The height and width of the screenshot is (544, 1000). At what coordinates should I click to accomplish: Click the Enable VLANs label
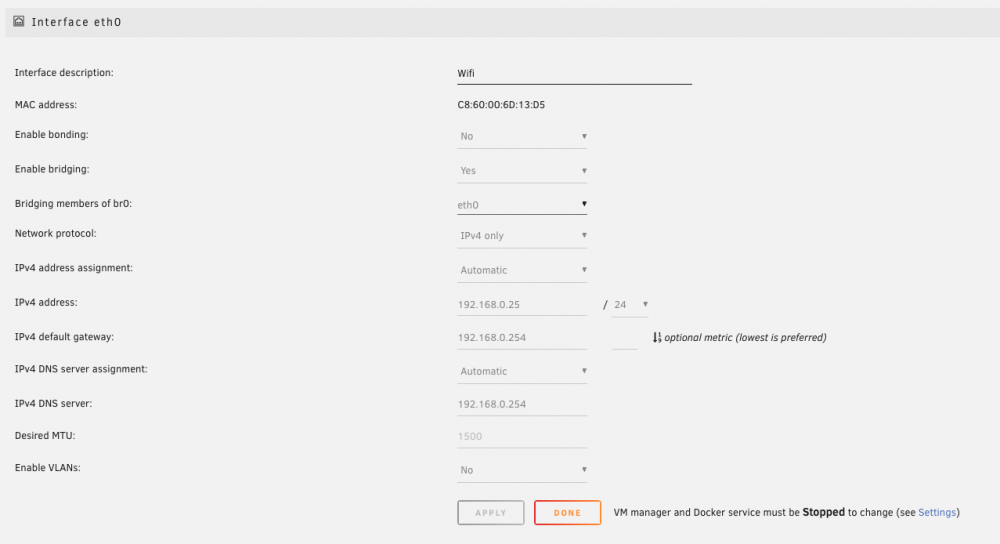[48, 467]
